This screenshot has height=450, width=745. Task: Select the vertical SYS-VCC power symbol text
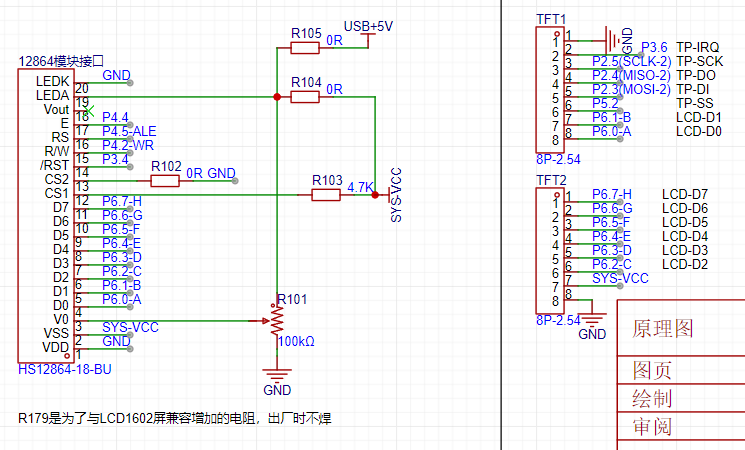[x=396, y=195]
